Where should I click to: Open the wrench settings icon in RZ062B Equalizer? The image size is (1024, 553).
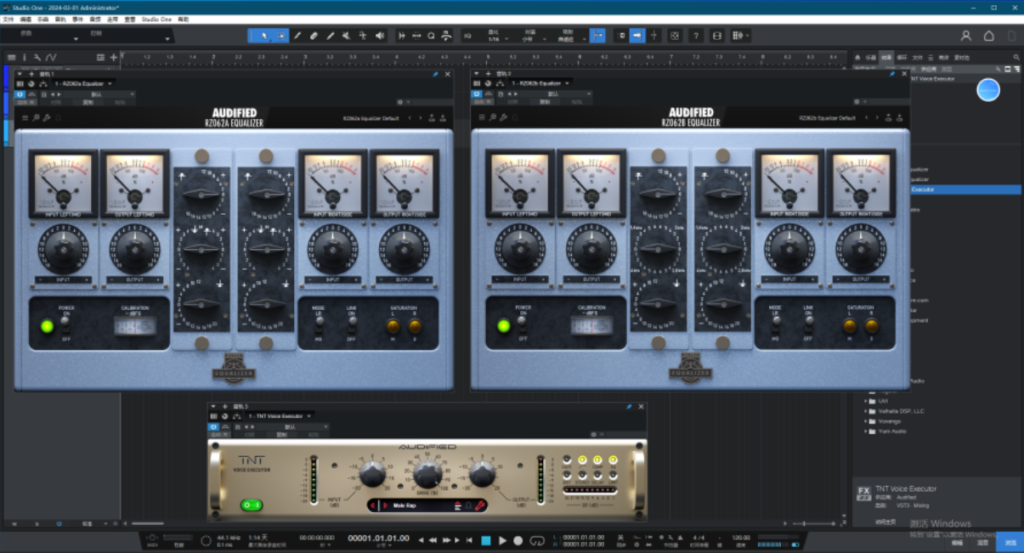point(502,118)
